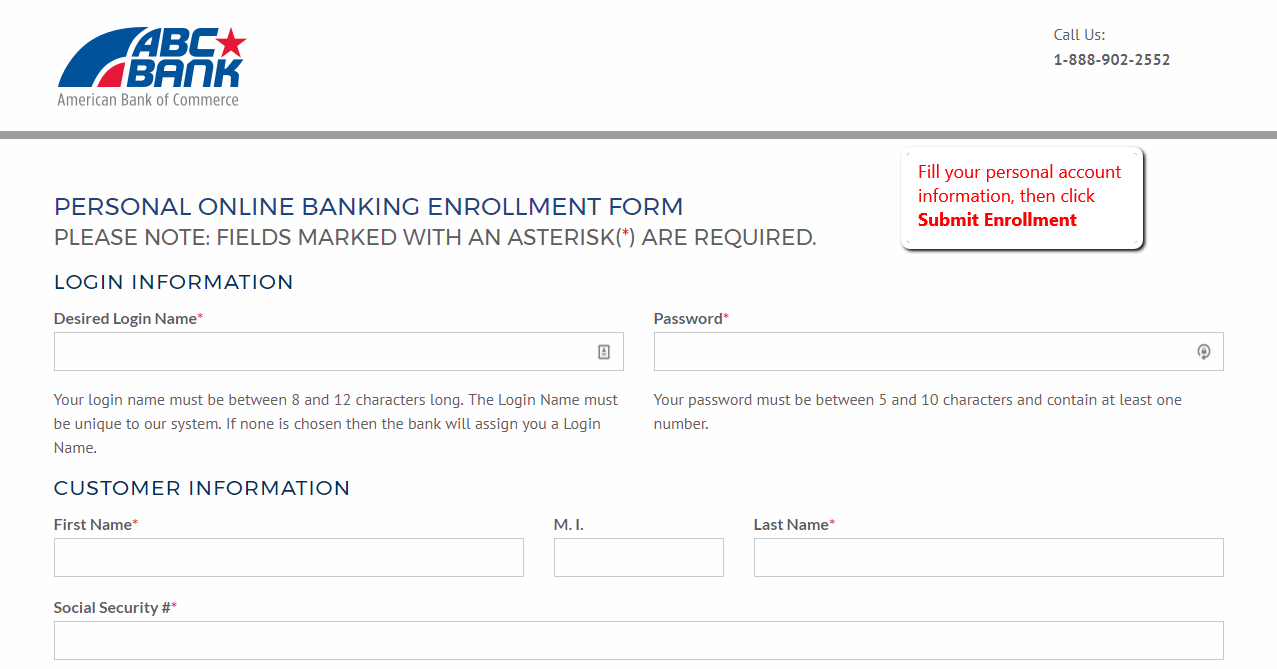Select the M. I. input box
The width and height of the screenshot is (1277, 669).
coord(638,557)
